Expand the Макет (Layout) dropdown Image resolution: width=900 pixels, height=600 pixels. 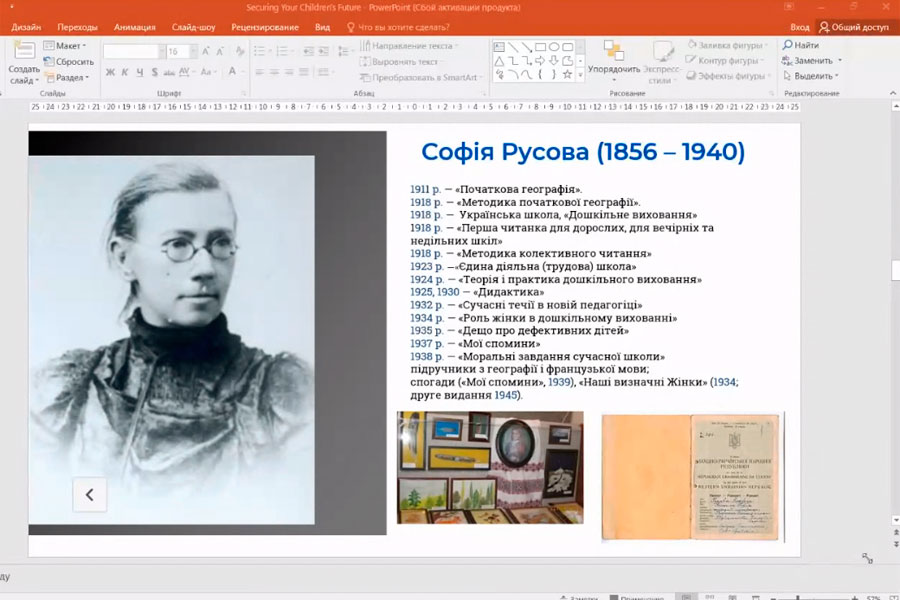pyautogui.click(x=67, y=46)
